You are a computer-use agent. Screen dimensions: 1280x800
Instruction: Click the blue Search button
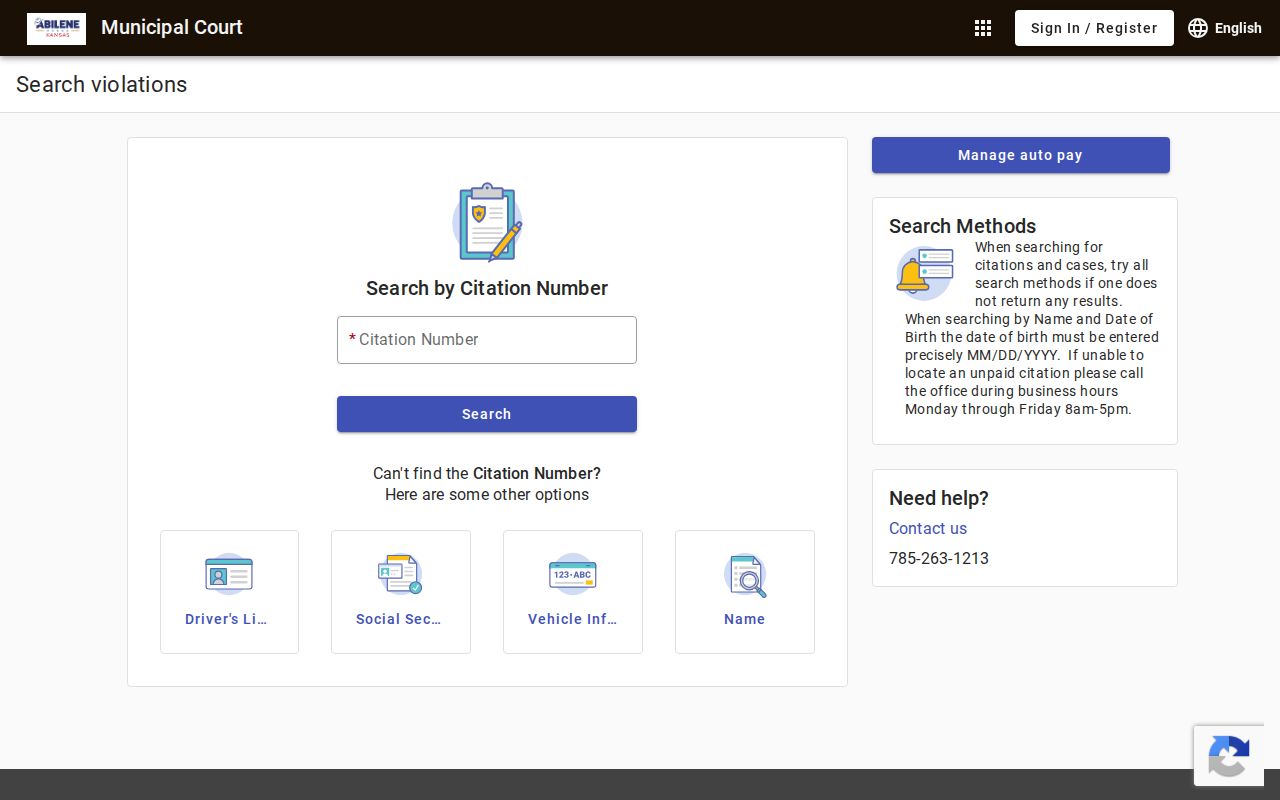(x=487, y=414)
